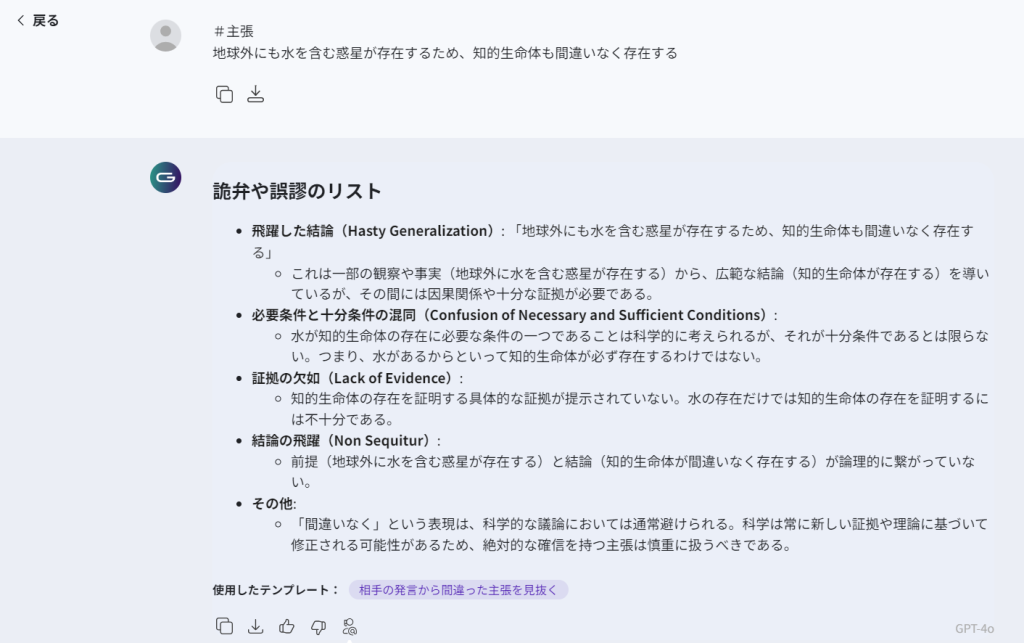Go back using the 戻る button

pos(38,21)
